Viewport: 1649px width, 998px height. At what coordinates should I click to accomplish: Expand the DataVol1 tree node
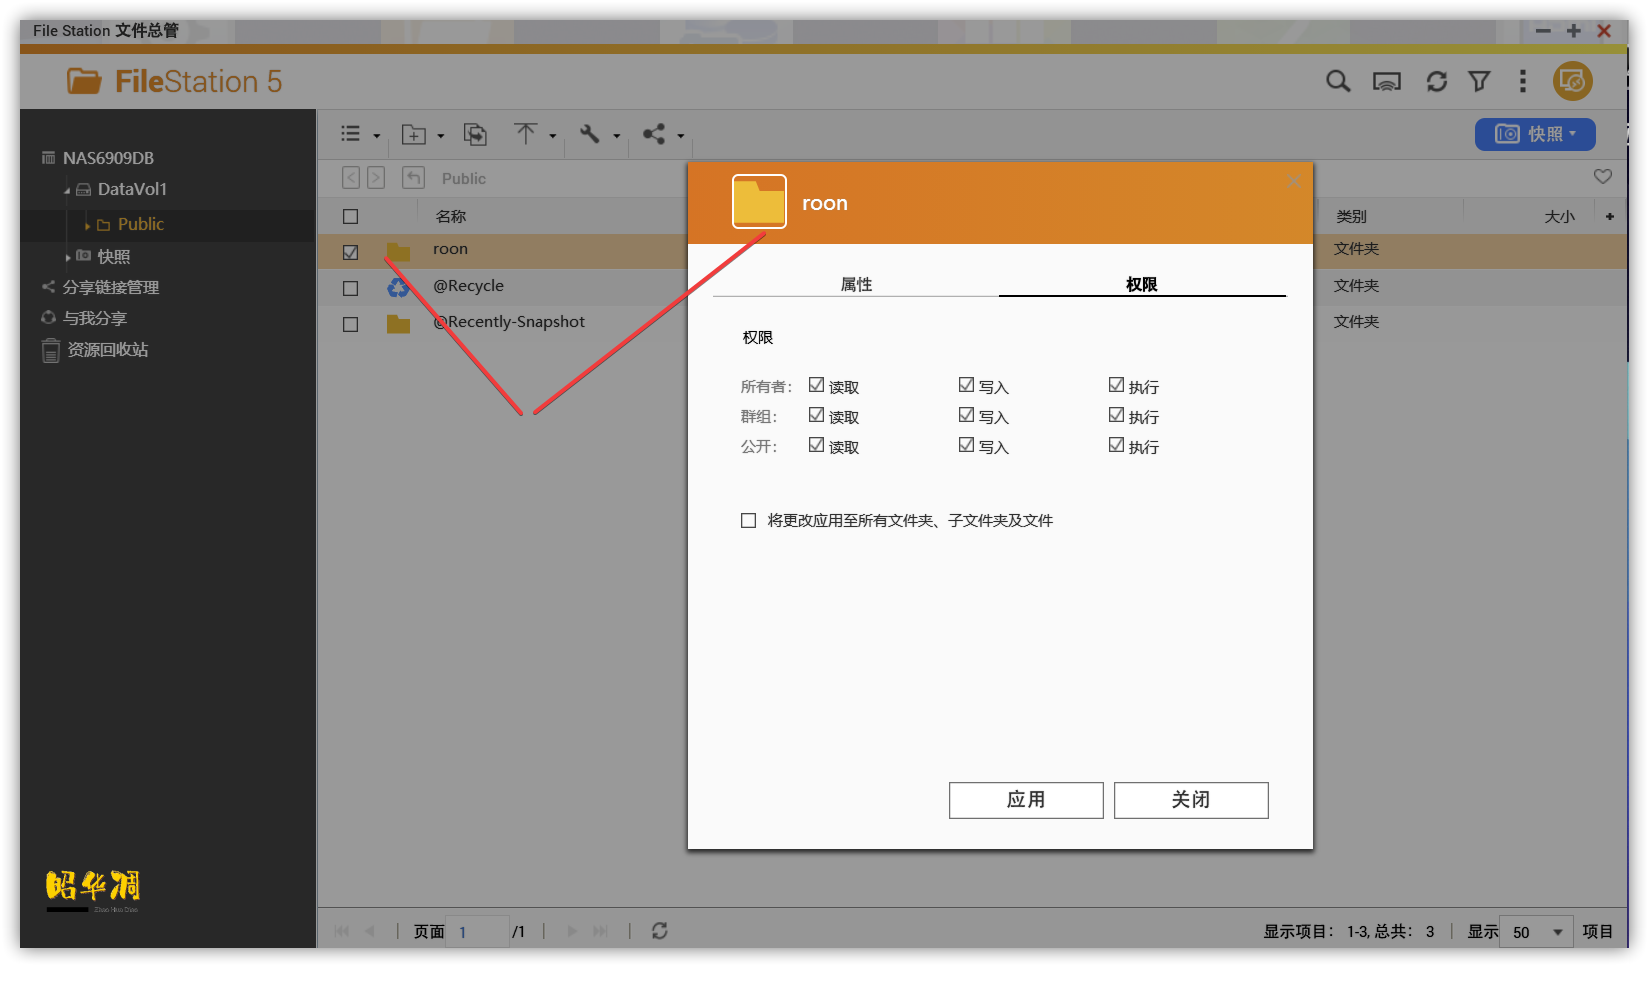click(67, 190)
